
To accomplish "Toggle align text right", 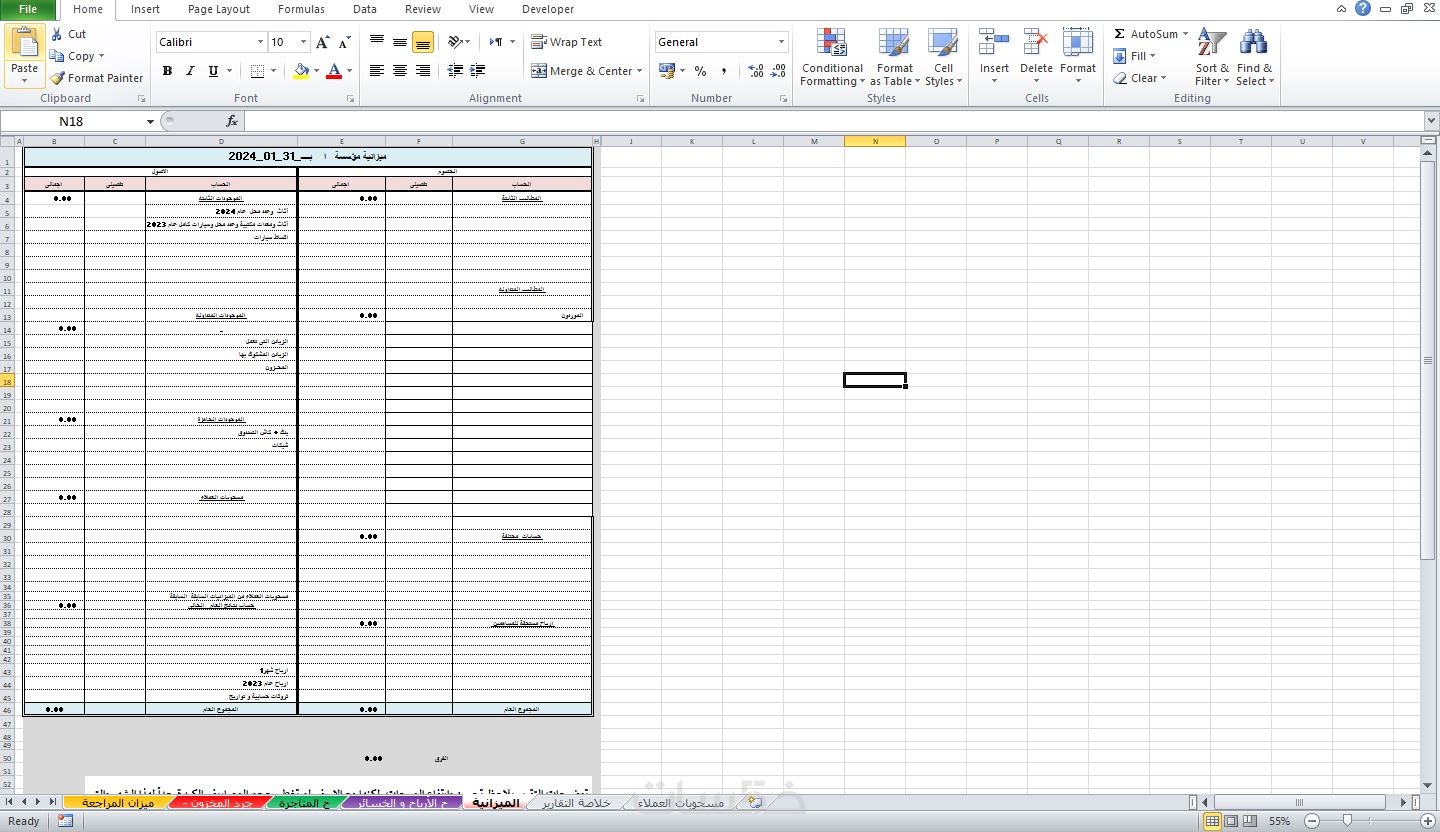I will coord(423,71).
